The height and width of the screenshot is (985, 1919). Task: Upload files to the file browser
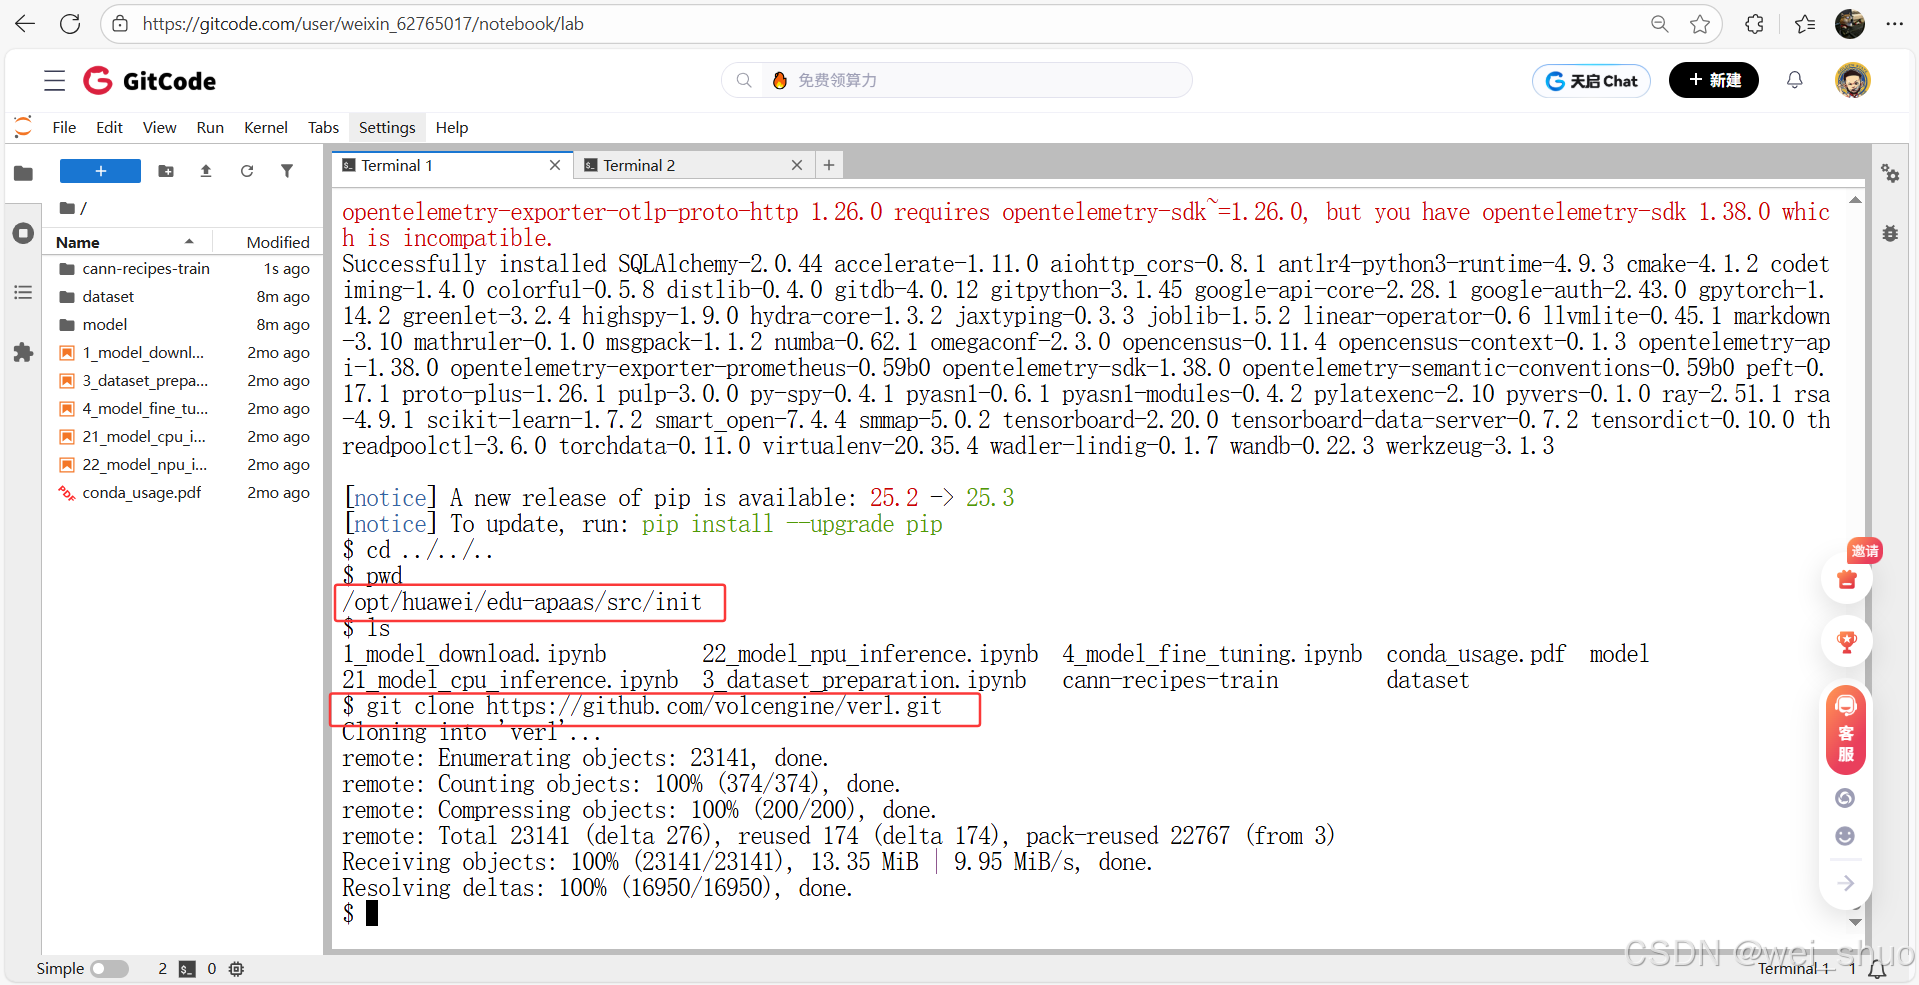[206, 171]
